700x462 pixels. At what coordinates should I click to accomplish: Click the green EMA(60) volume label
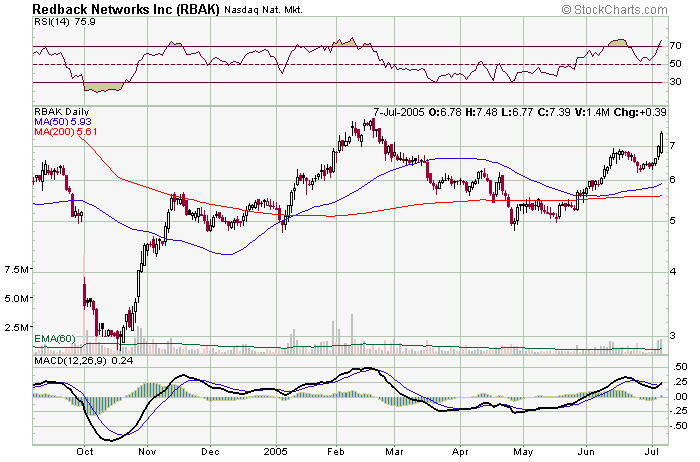click(x=55, y=339)
